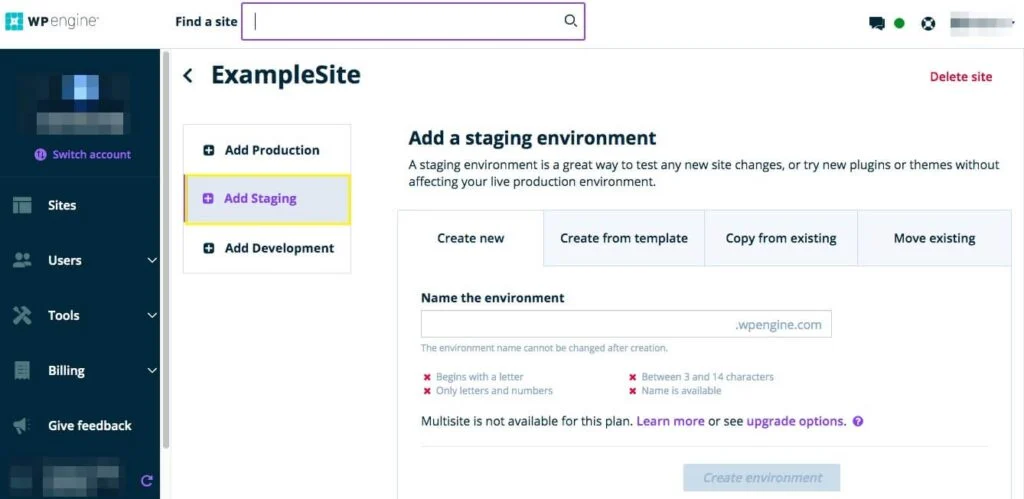
Task: Click the plus icon for Add Production
Action: click(x=208, y=150)
